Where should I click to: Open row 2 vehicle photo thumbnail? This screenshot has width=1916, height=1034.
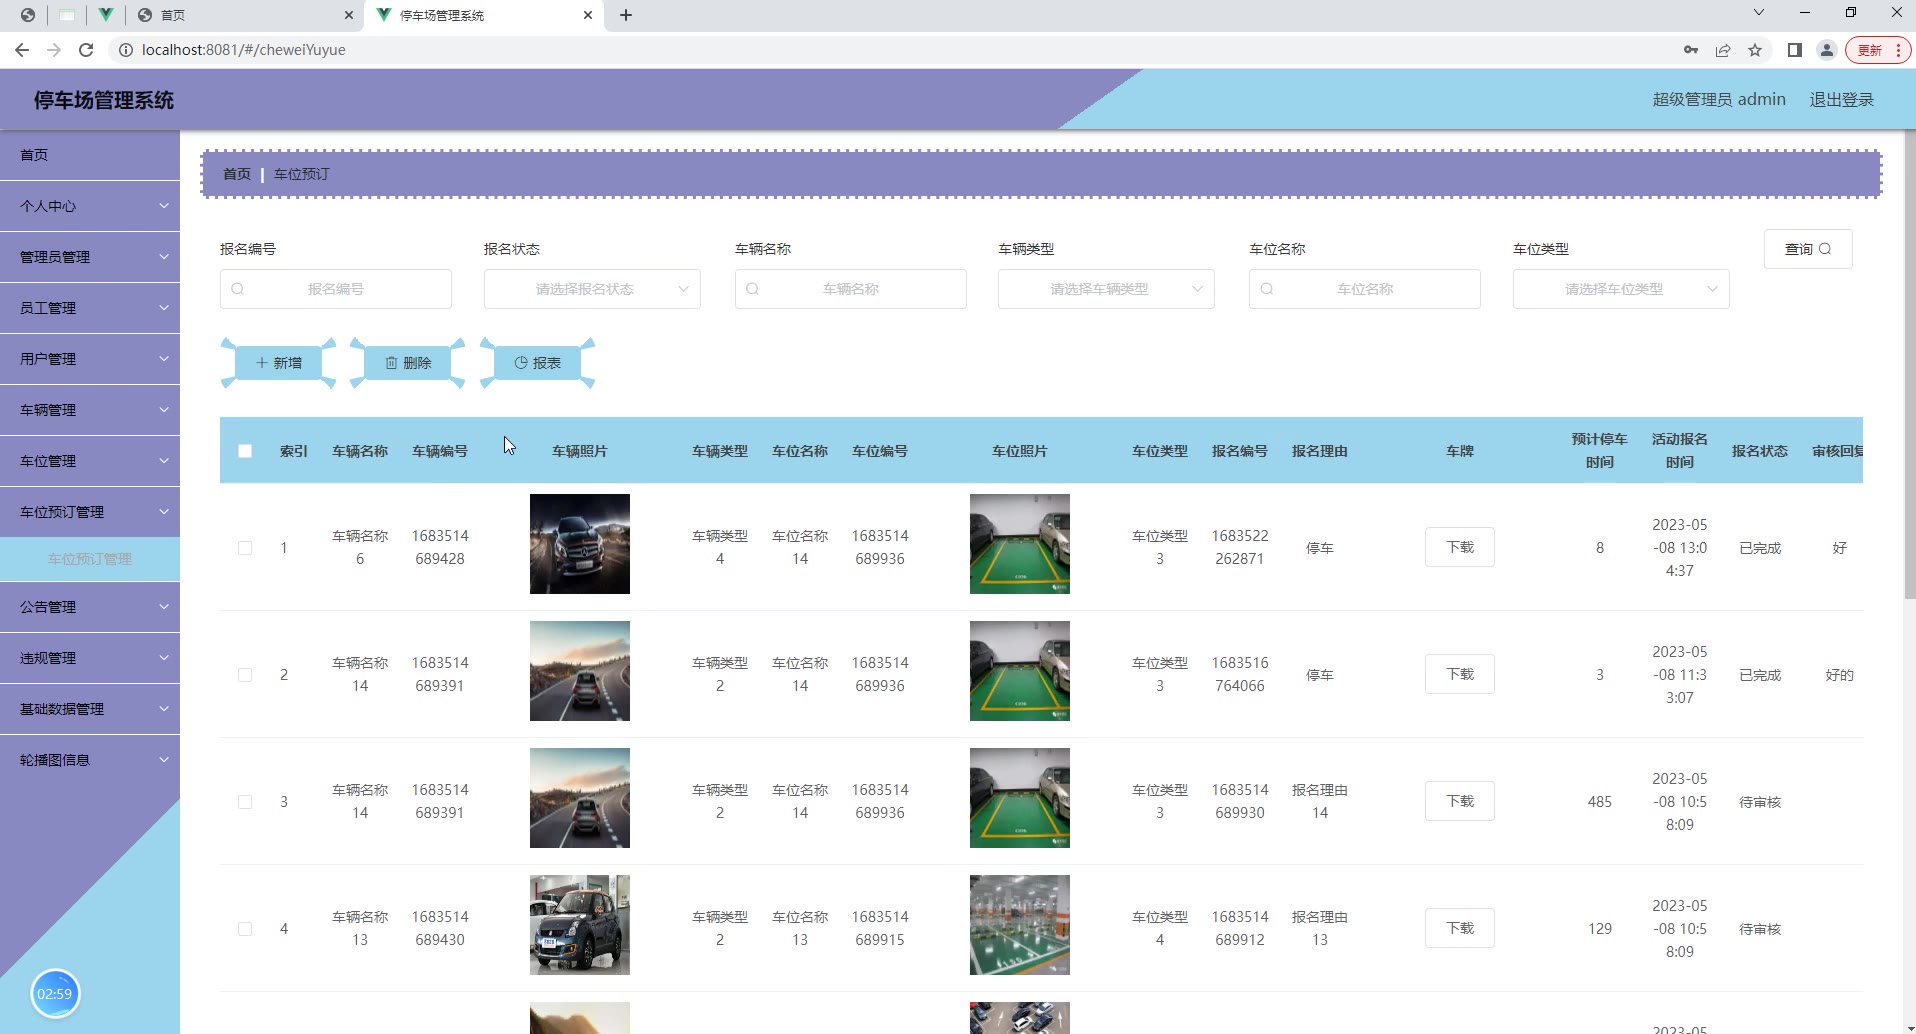(x=580, y=671)
